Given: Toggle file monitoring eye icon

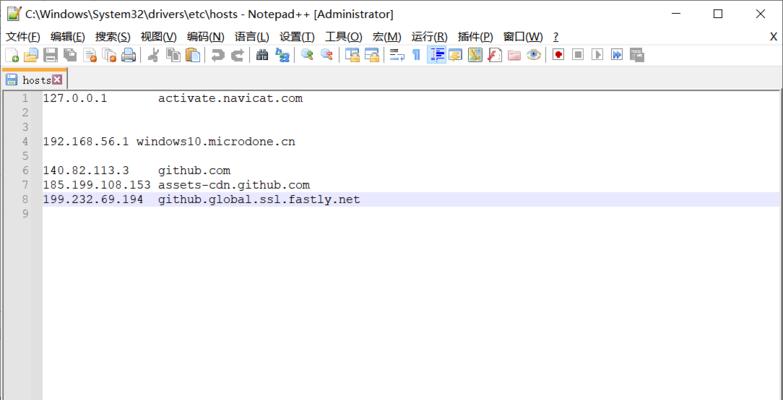Looking at the screenshot, I should click(533, 55).
